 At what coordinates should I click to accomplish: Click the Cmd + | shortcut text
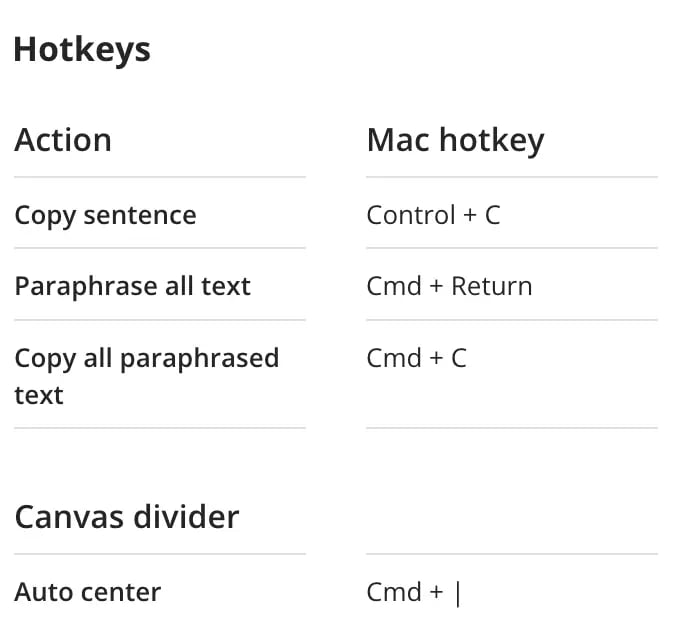pos(414,592)
